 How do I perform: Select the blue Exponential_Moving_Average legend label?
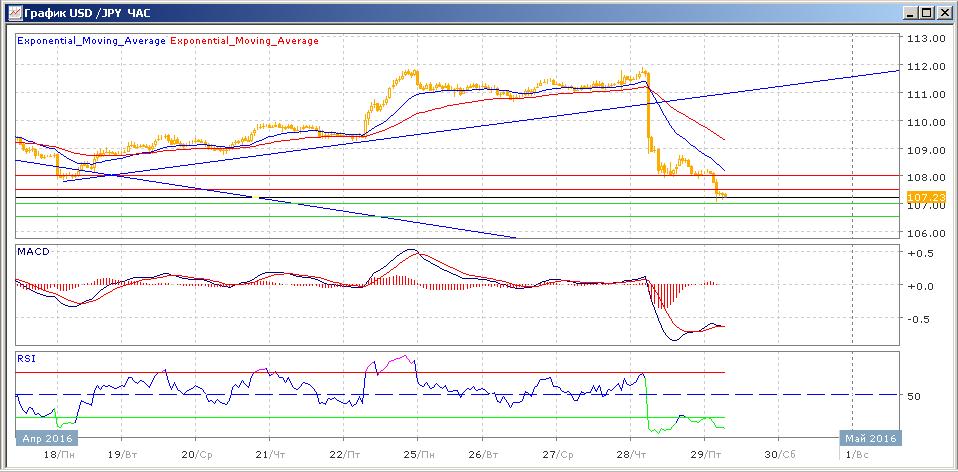(91, 41)
